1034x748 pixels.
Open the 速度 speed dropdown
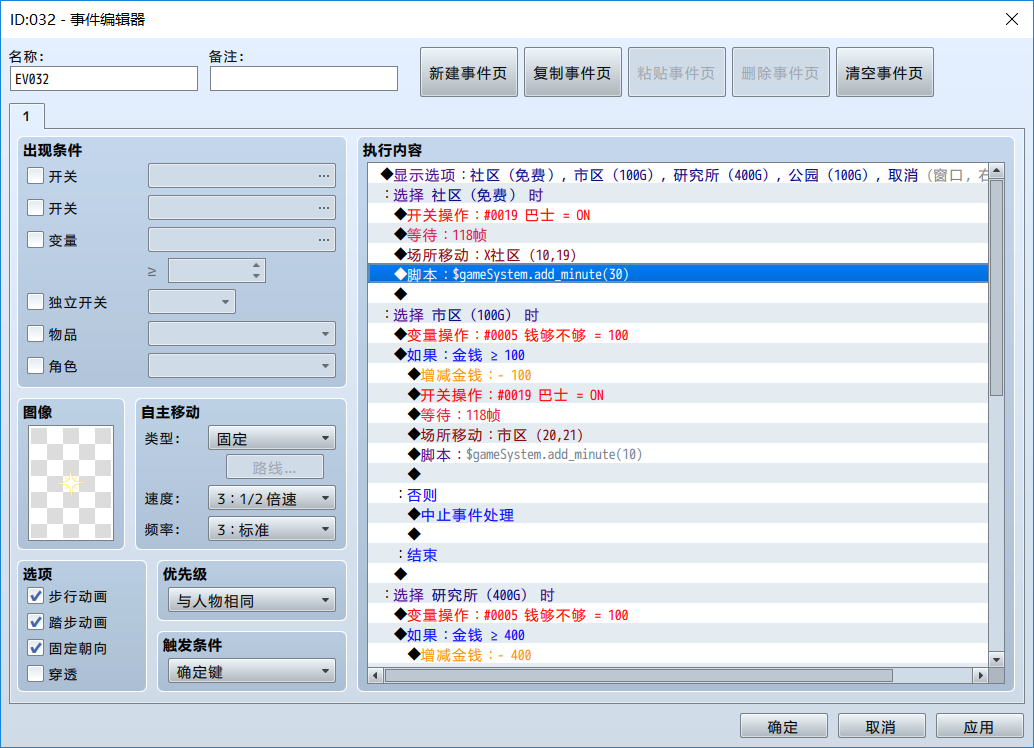click(272, 498)
